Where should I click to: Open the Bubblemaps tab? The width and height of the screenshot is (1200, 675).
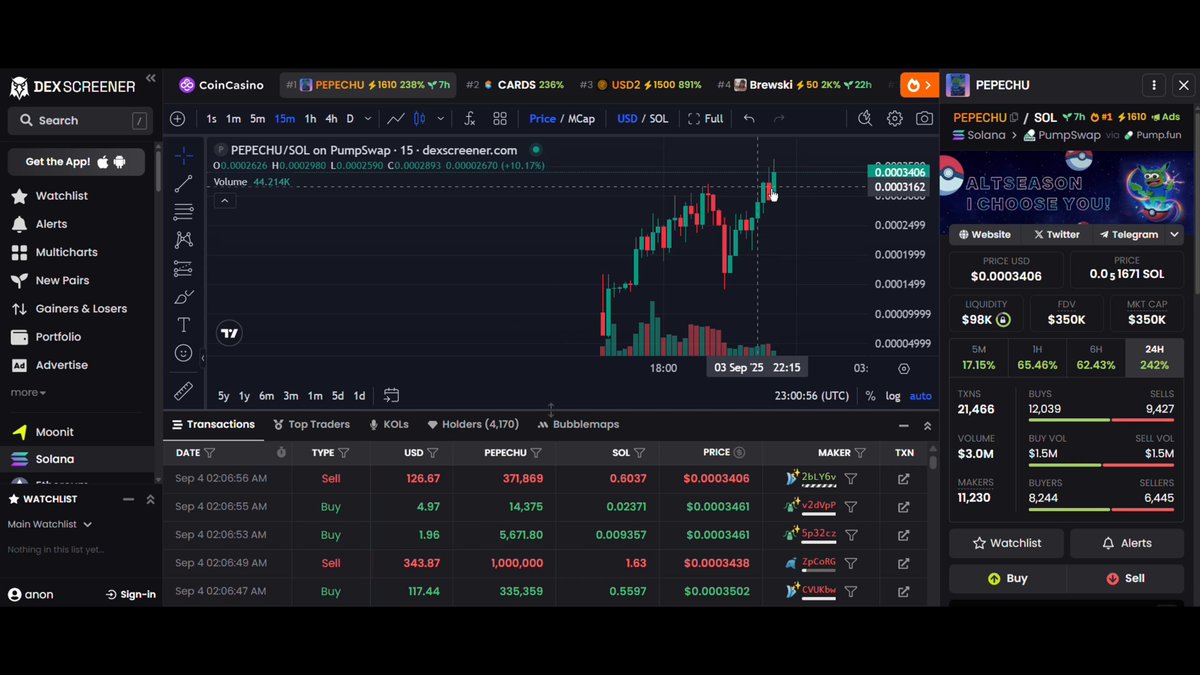578,425
